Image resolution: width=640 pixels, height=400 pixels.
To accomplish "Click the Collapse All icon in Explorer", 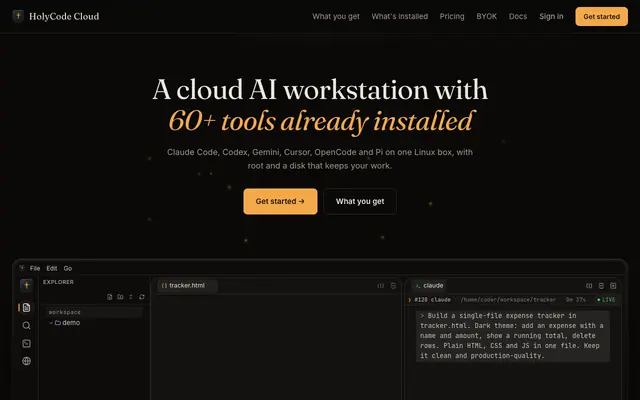I will [x=131, y=297].
